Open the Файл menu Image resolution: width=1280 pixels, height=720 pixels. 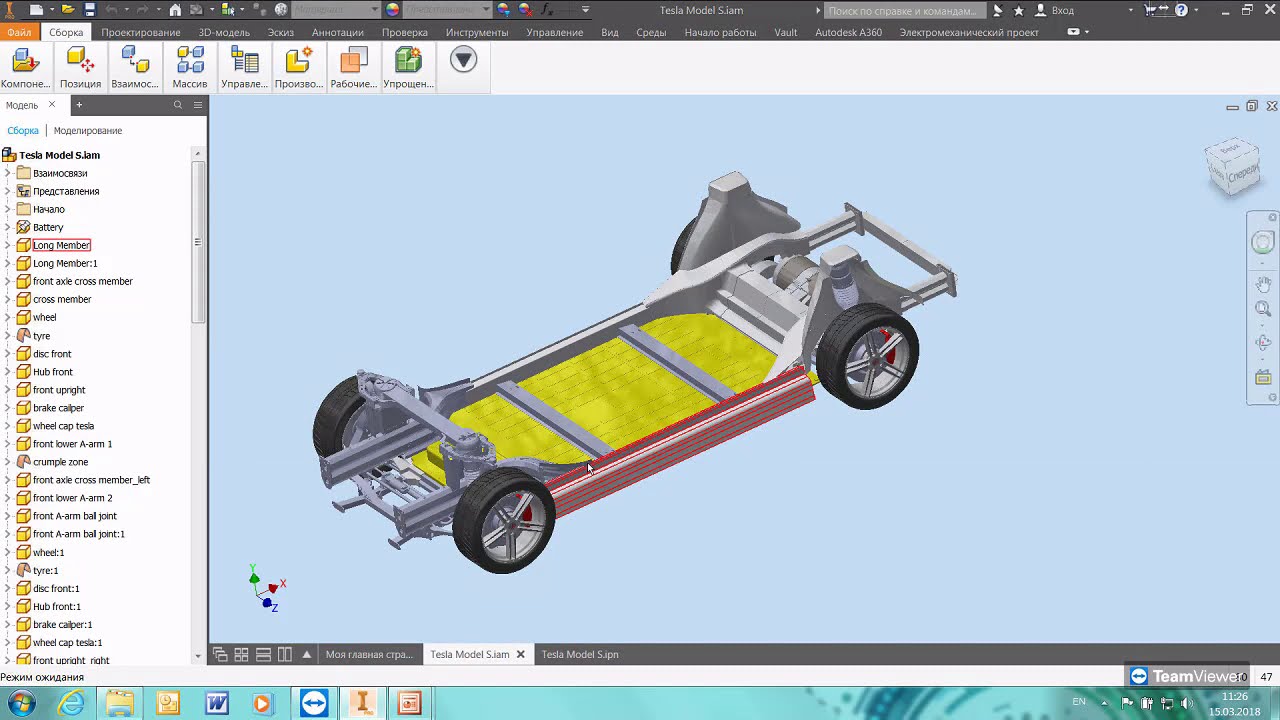click(x=19, y=32)
